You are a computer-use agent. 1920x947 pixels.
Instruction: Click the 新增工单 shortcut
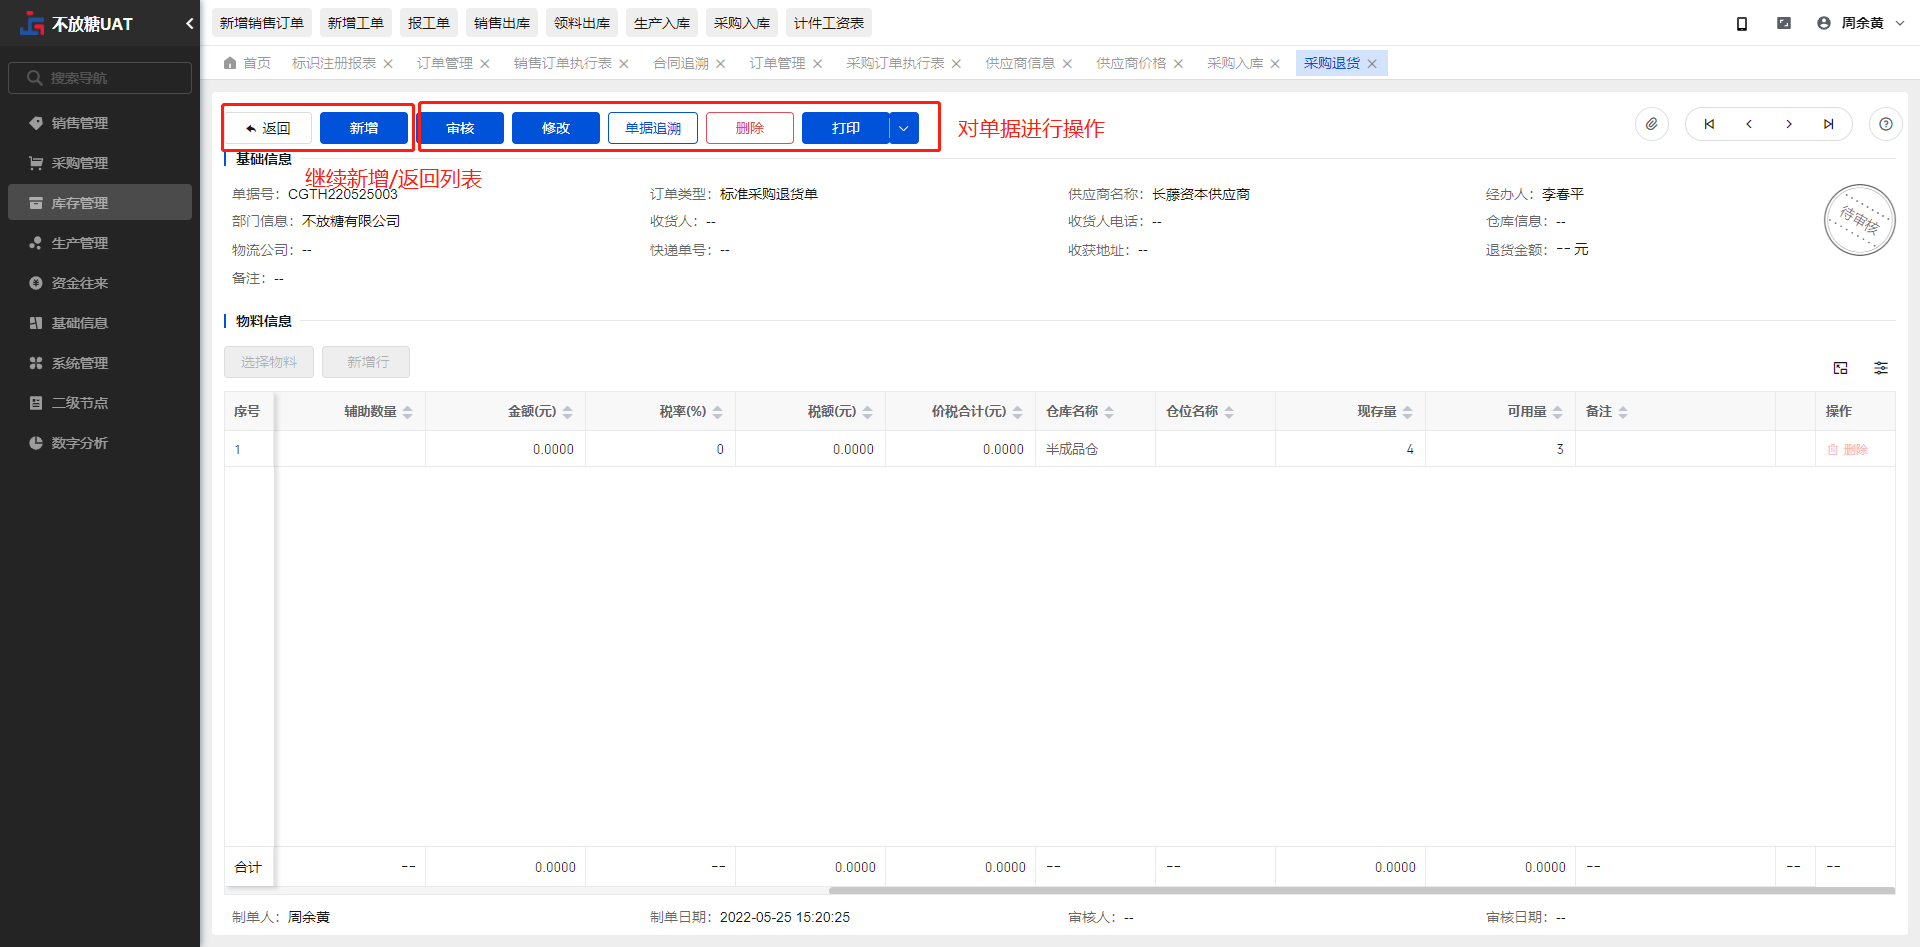point(356,23)
